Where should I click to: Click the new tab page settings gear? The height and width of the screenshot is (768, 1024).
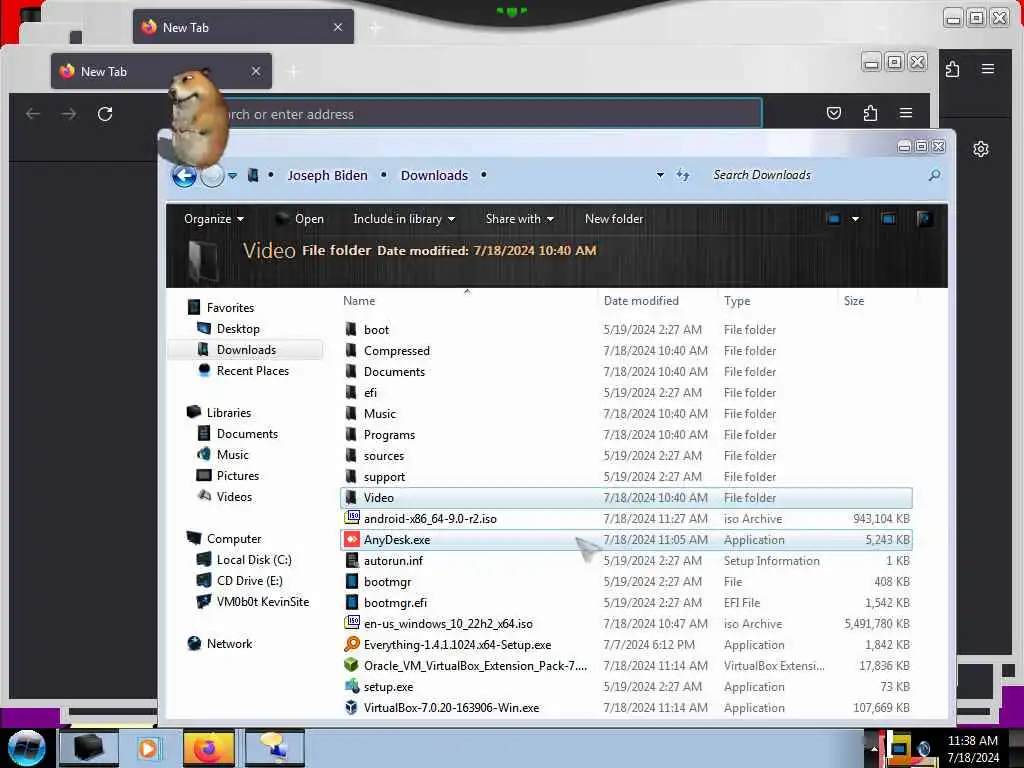(980, 149)
